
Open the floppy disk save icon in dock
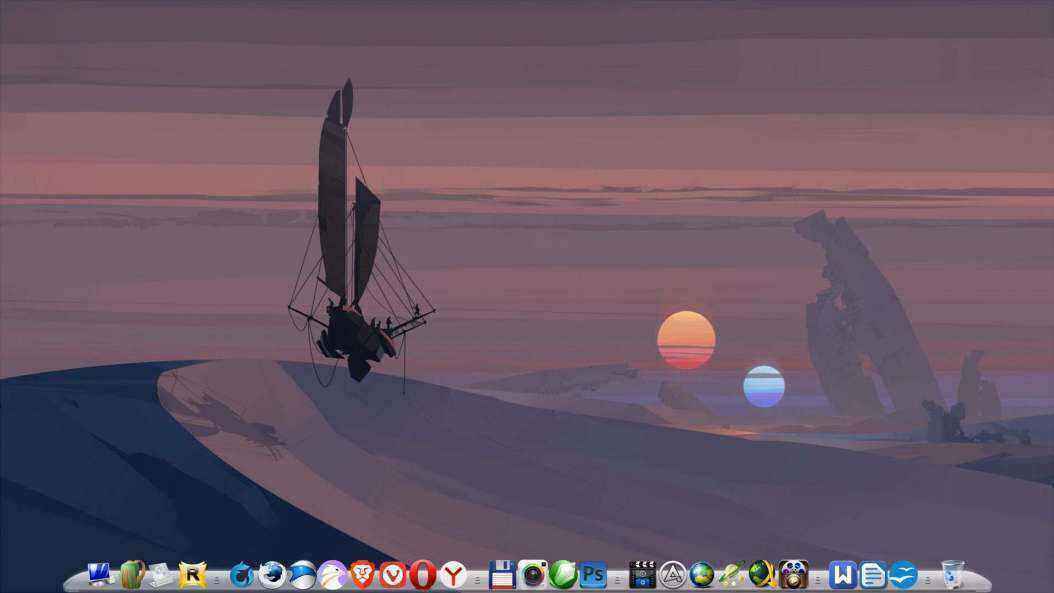[x=502, y=575]
